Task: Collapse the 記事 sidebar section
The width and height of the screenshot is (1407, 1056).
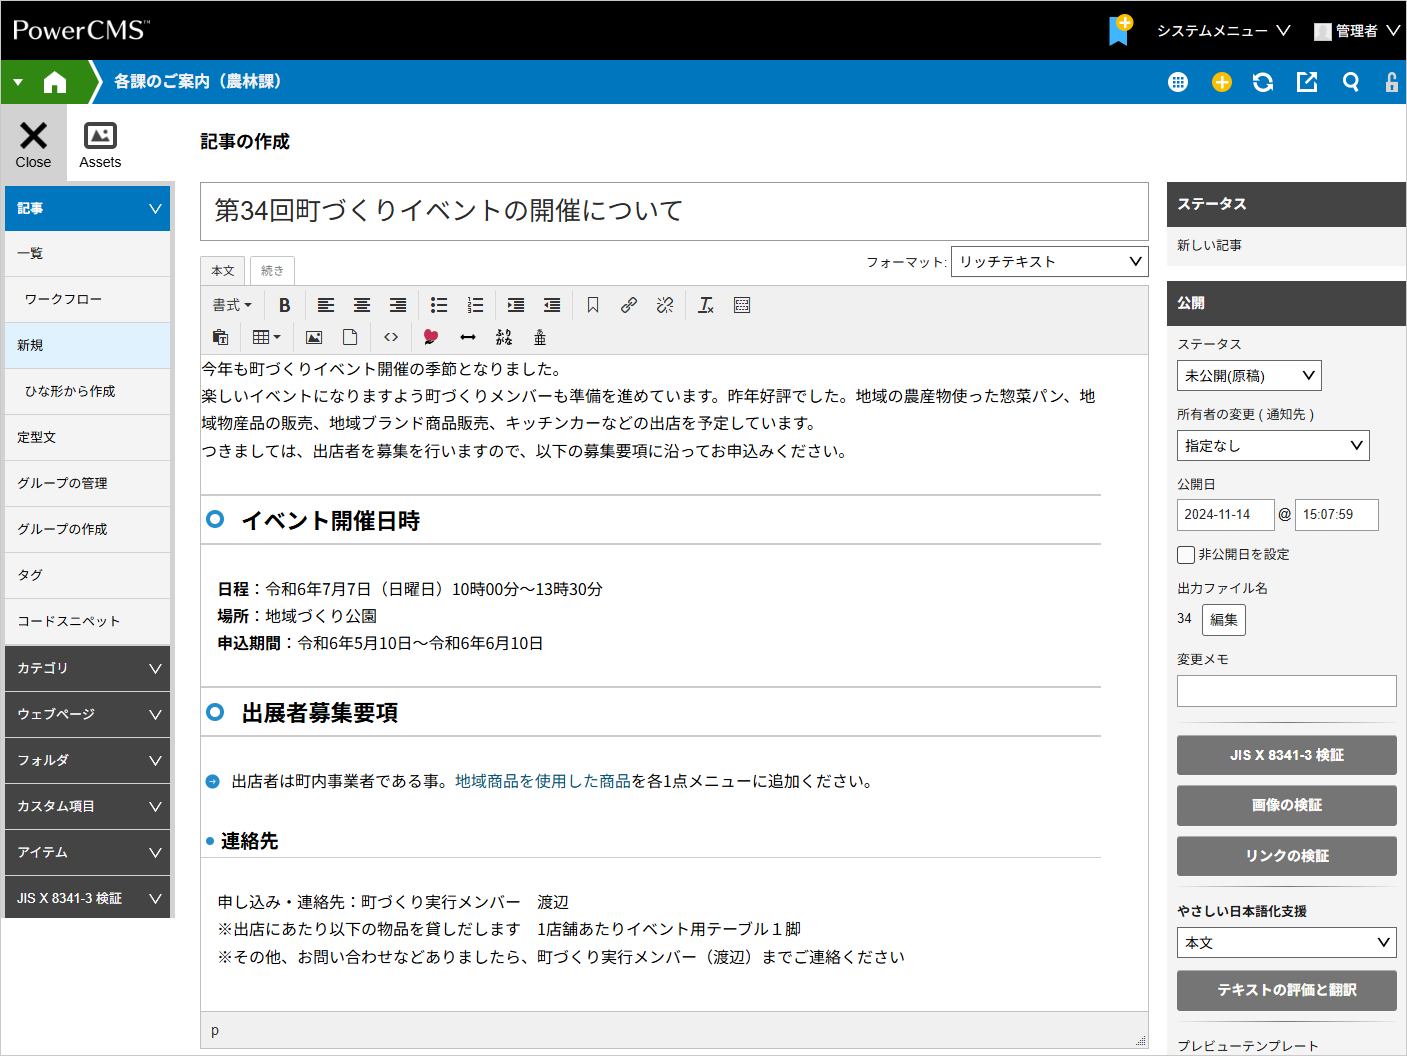Action: [x=87, y=208]
